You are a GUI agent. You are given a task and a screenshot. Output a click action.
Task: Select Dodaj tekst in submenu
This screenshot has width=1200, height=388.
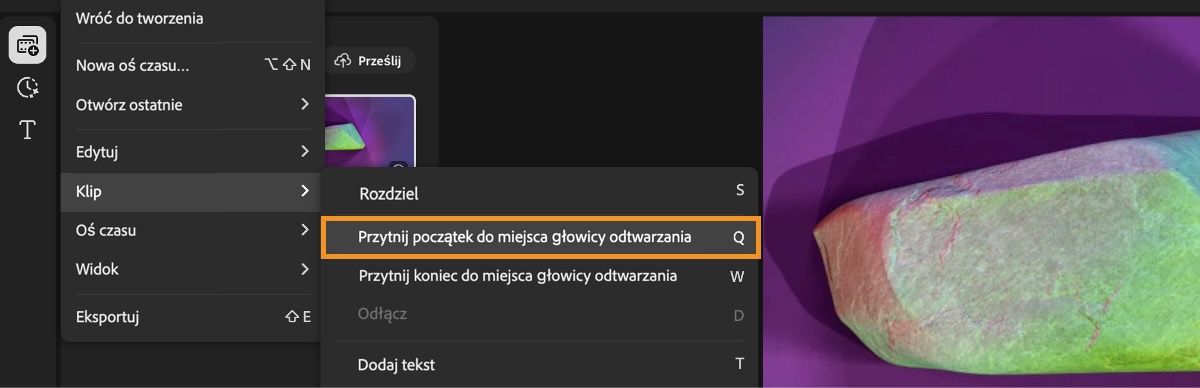pyautogui.click(x=540, y=364)
